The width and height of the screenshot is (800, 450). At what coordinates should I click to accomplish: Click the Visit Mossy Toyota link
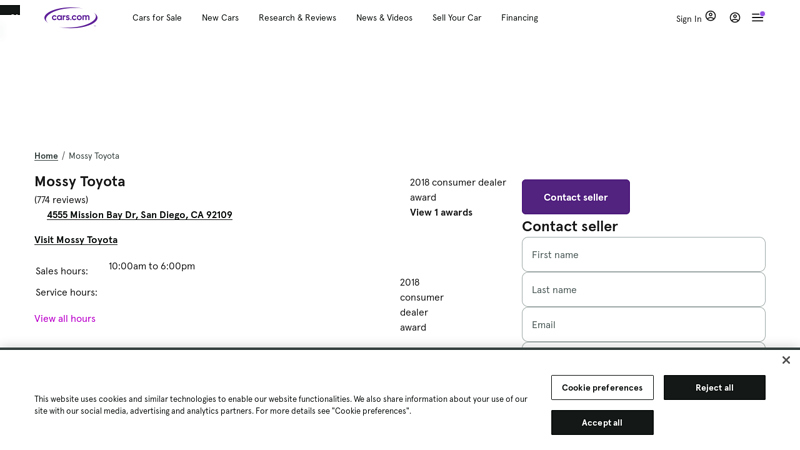(x=76, y=240)
